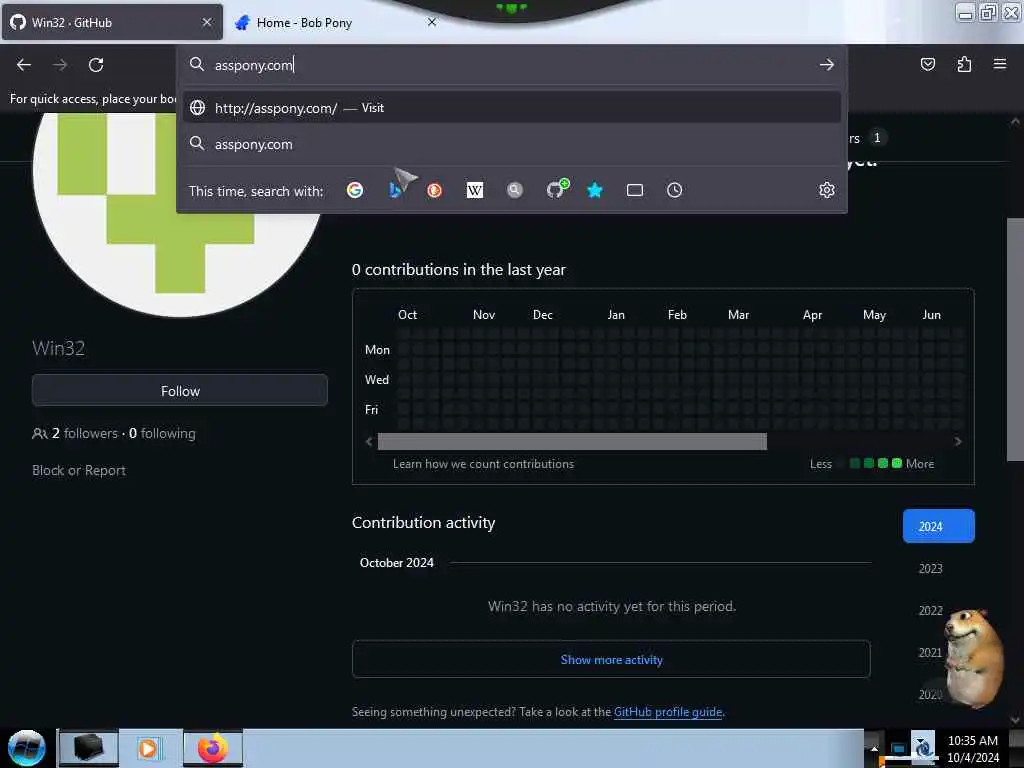Click the Win32 profile avatar image
This screenshot has width=1024, height=768.
(180, 215)
